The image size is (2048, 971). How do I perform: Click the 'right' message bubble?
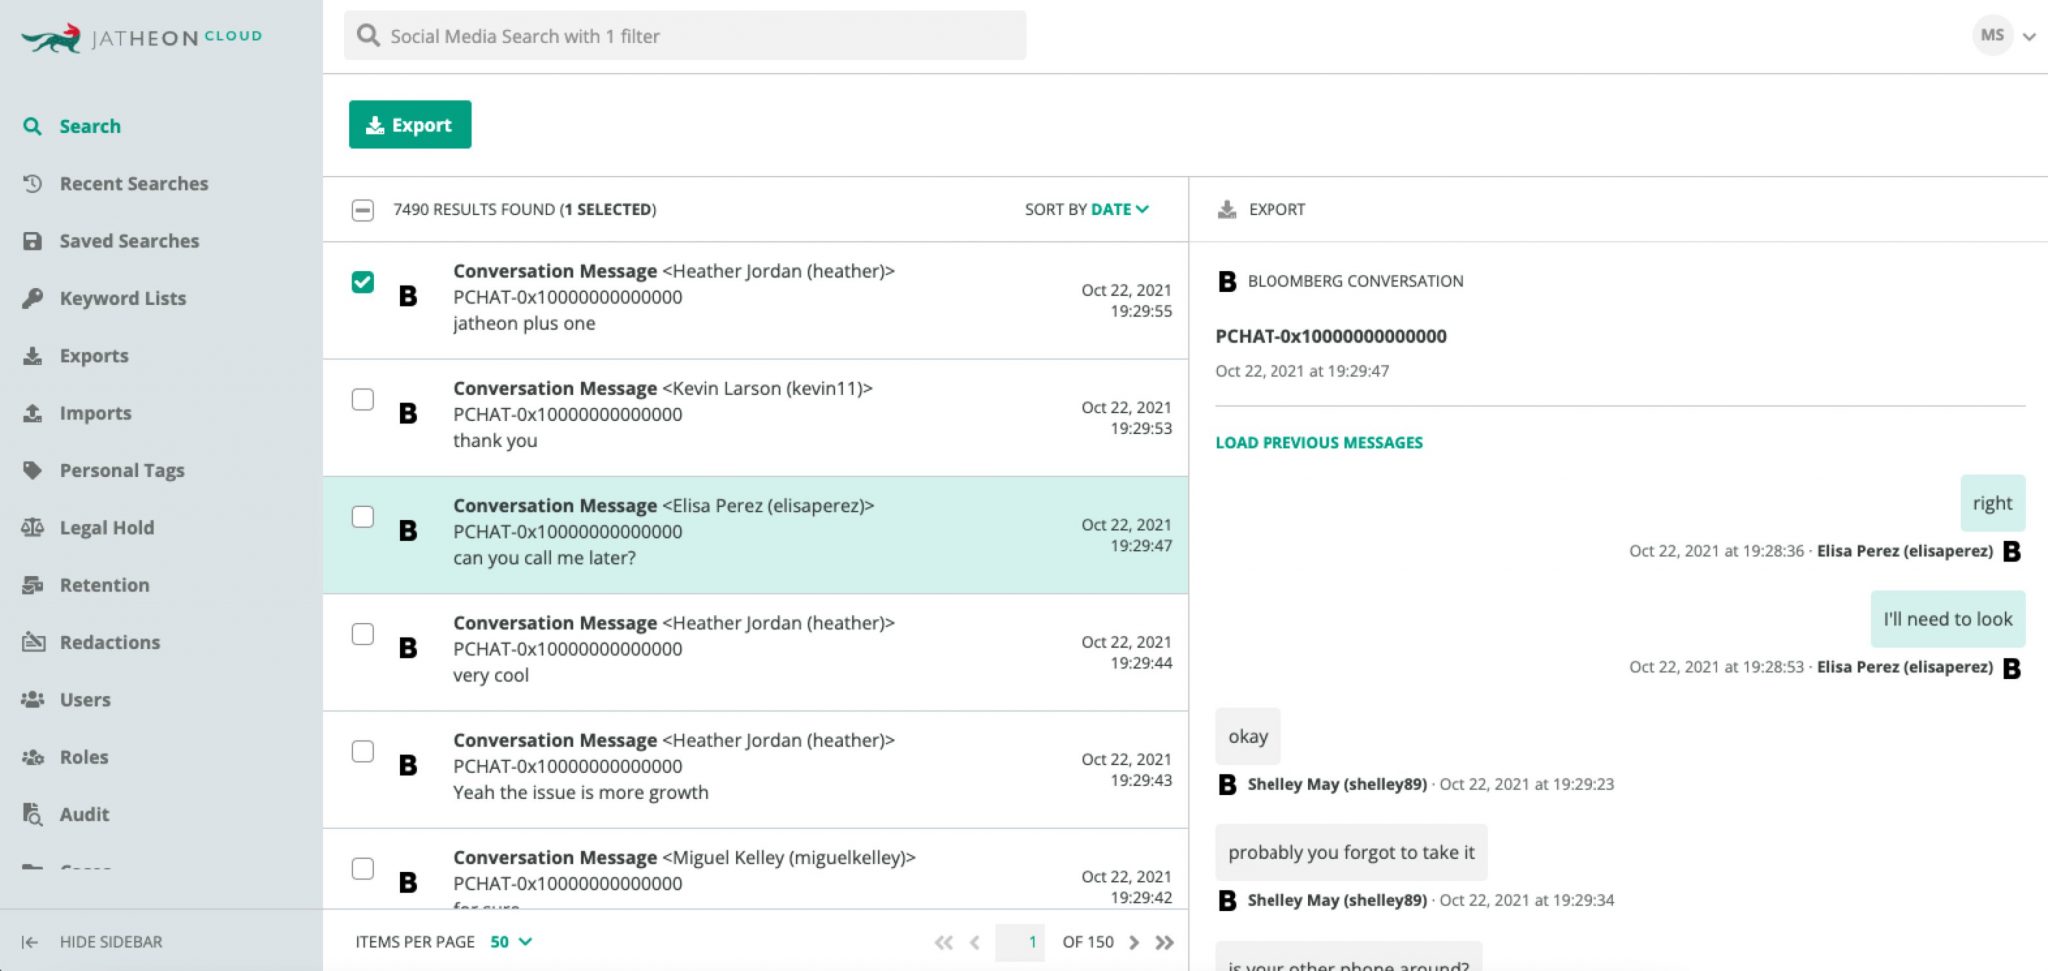[x=1993, y=503]
